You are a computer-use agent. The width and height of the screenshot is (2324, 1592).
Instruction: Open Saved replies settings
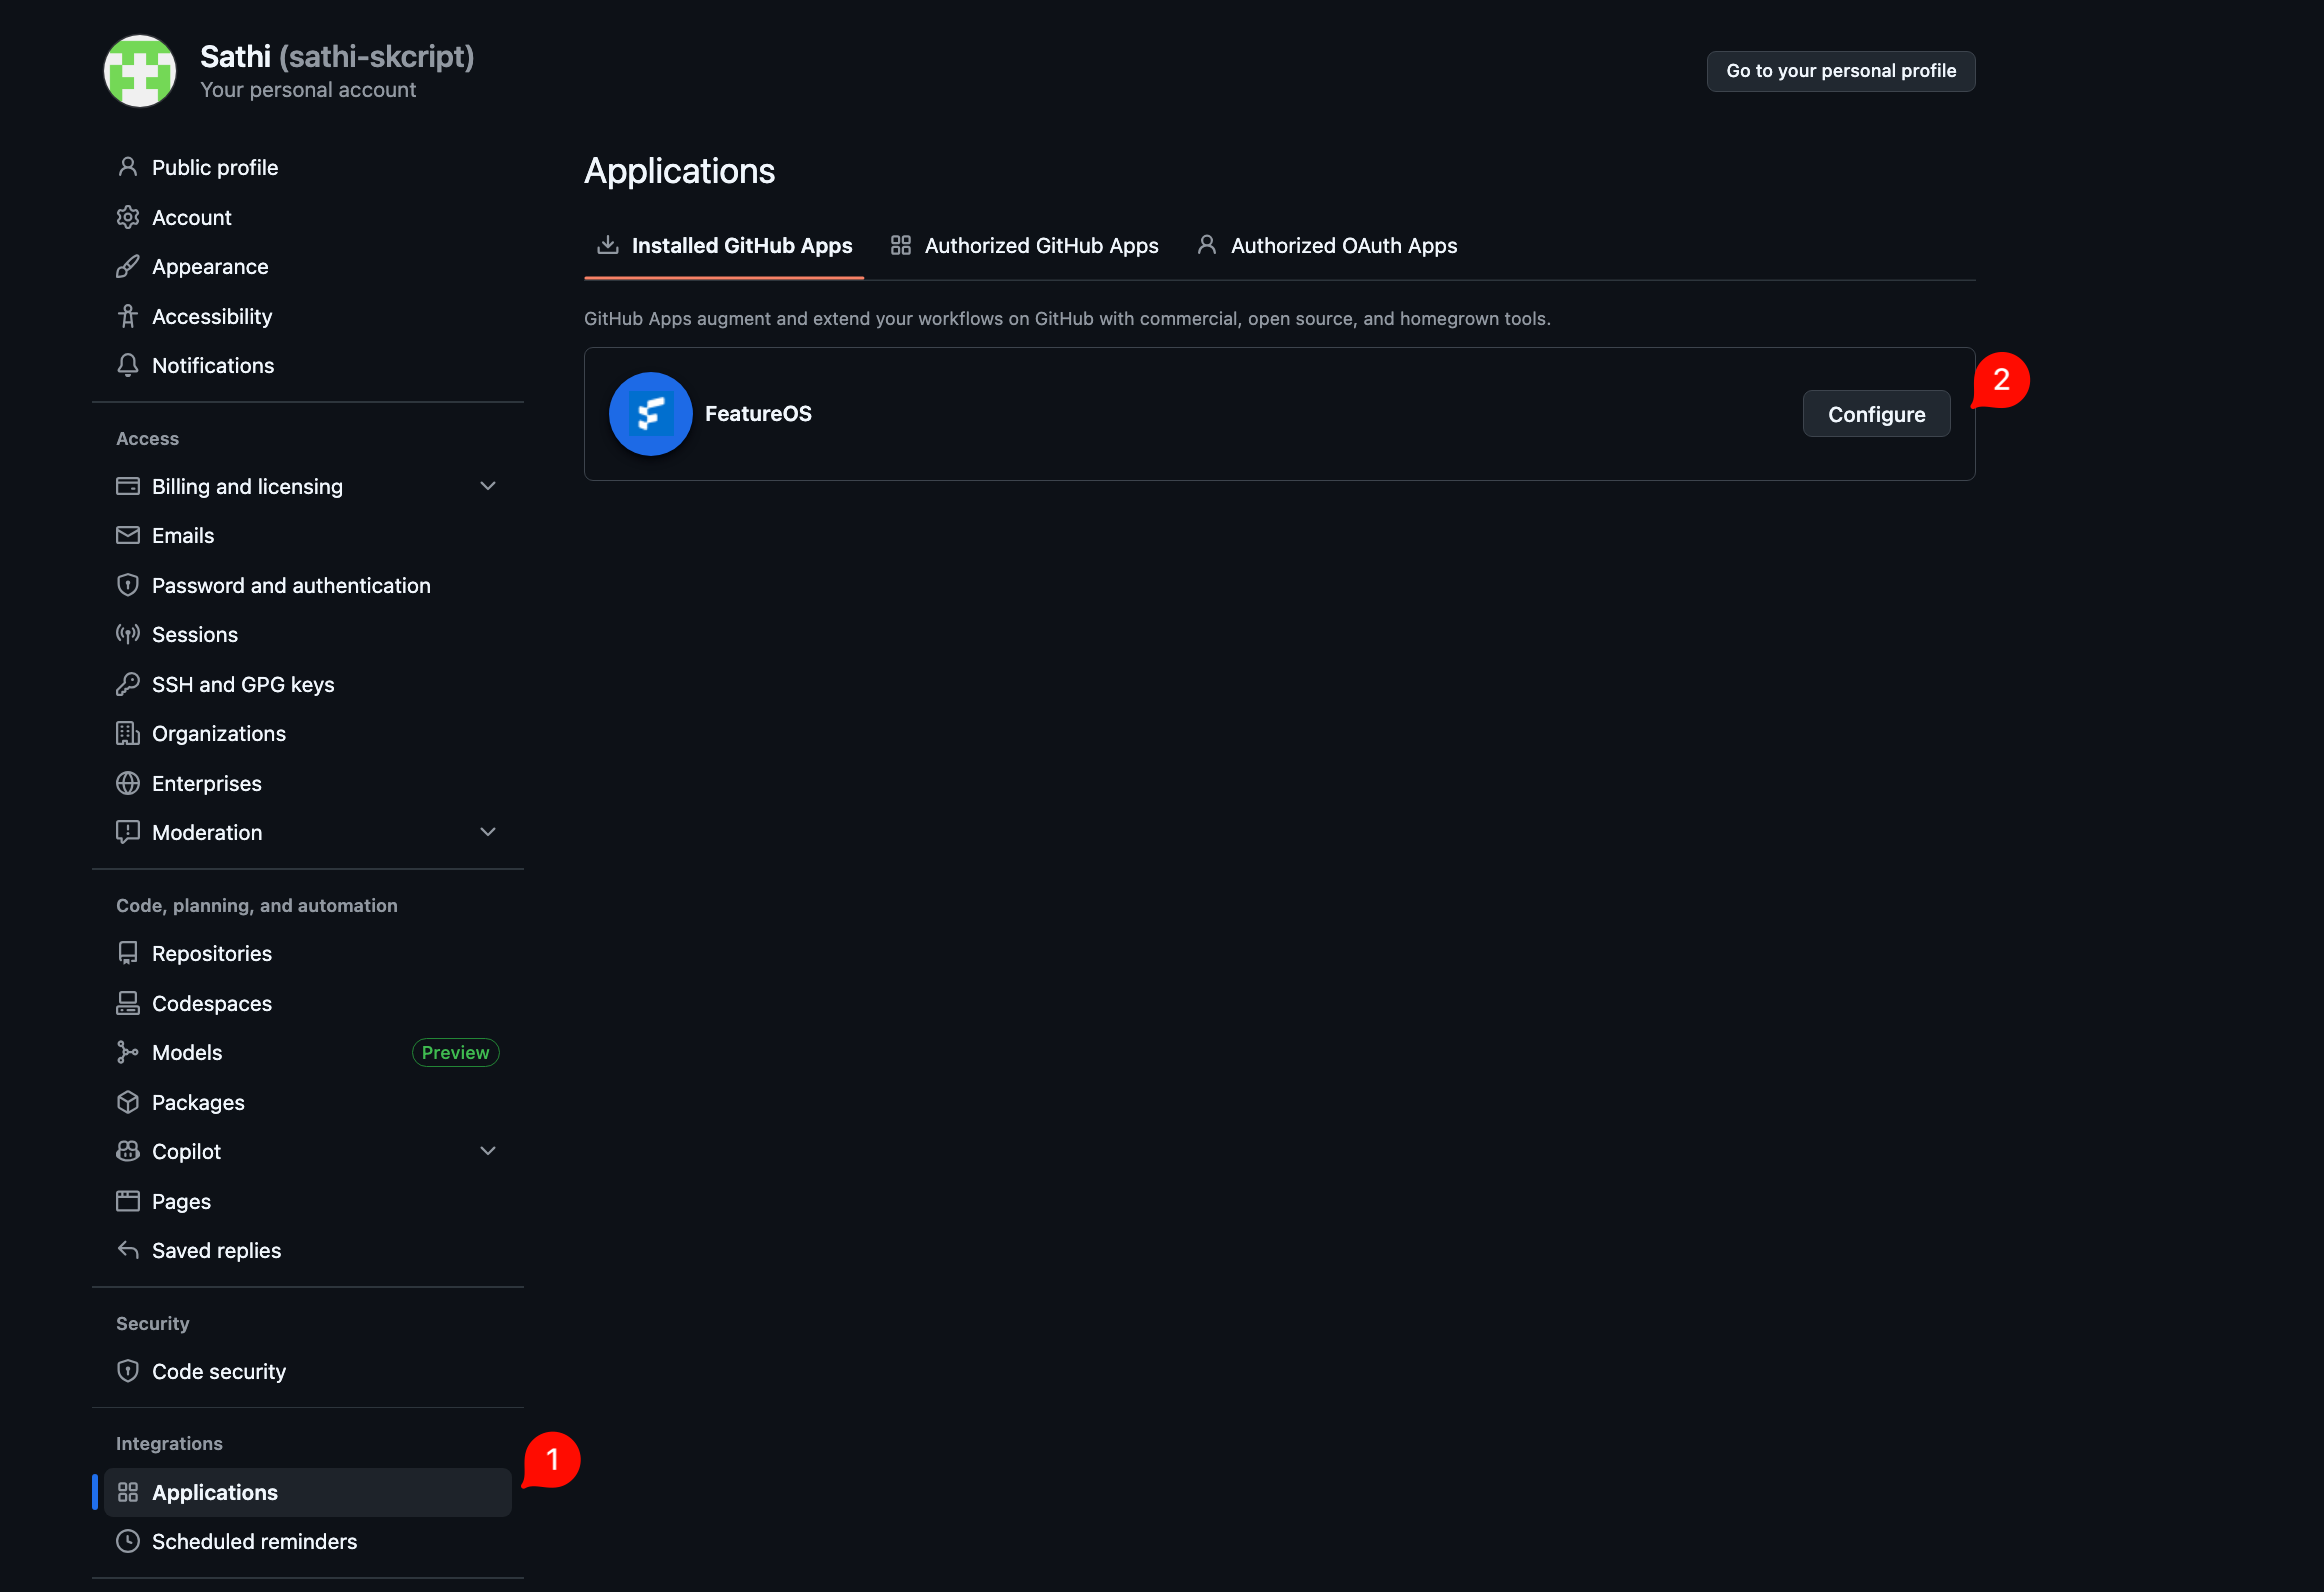coord(308,1250)
